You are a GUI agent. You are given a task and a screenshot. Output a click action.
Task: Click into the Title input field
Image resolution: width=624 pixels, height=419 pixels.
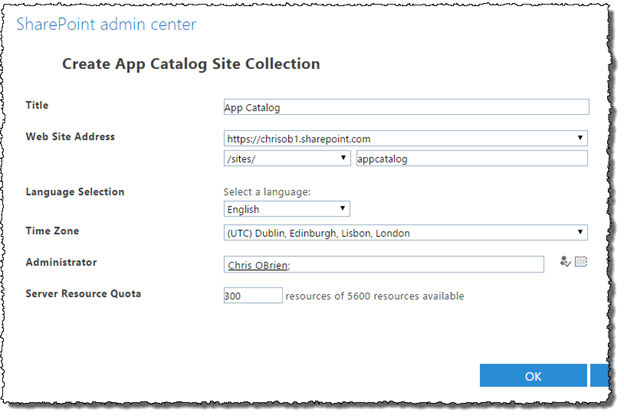[x=406, y=107]
